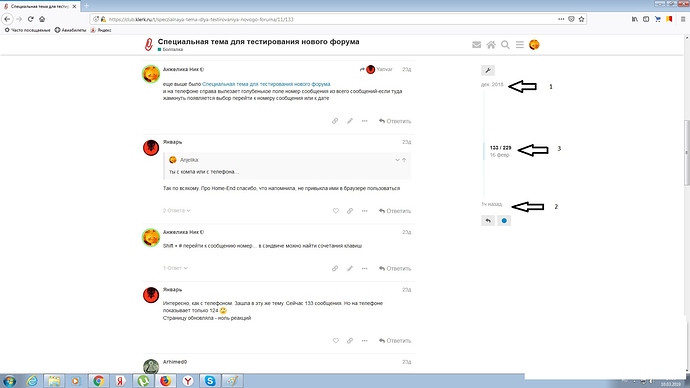Like the 'Так по всякому' post by Январь
Screen dimensions: 690x388
point(335,211)
